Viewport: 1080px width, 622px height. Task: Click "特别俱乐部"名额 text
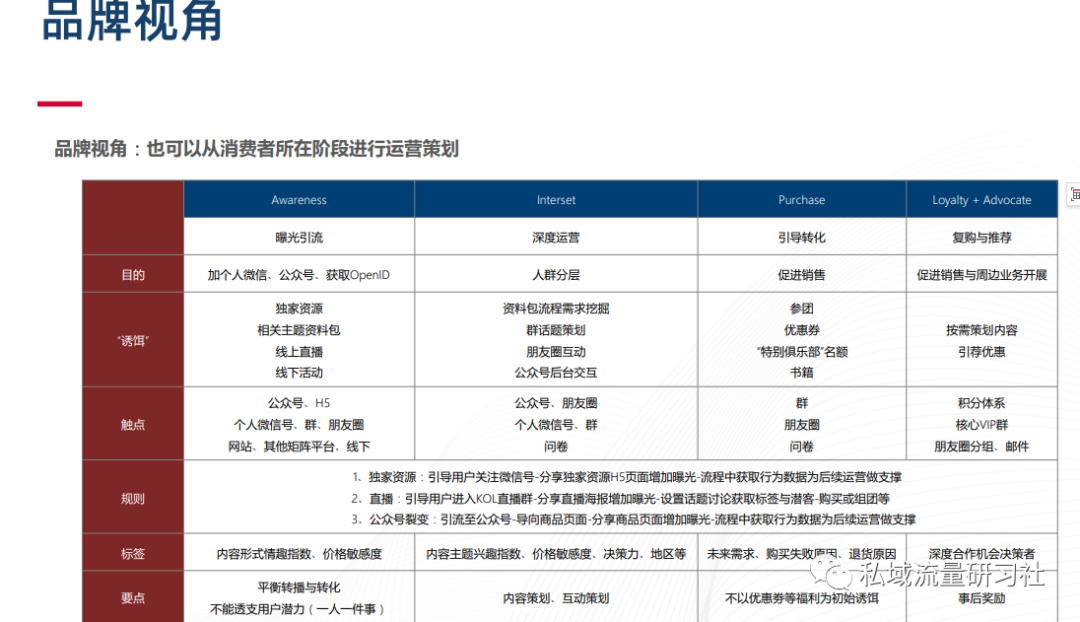click(802, 351)
